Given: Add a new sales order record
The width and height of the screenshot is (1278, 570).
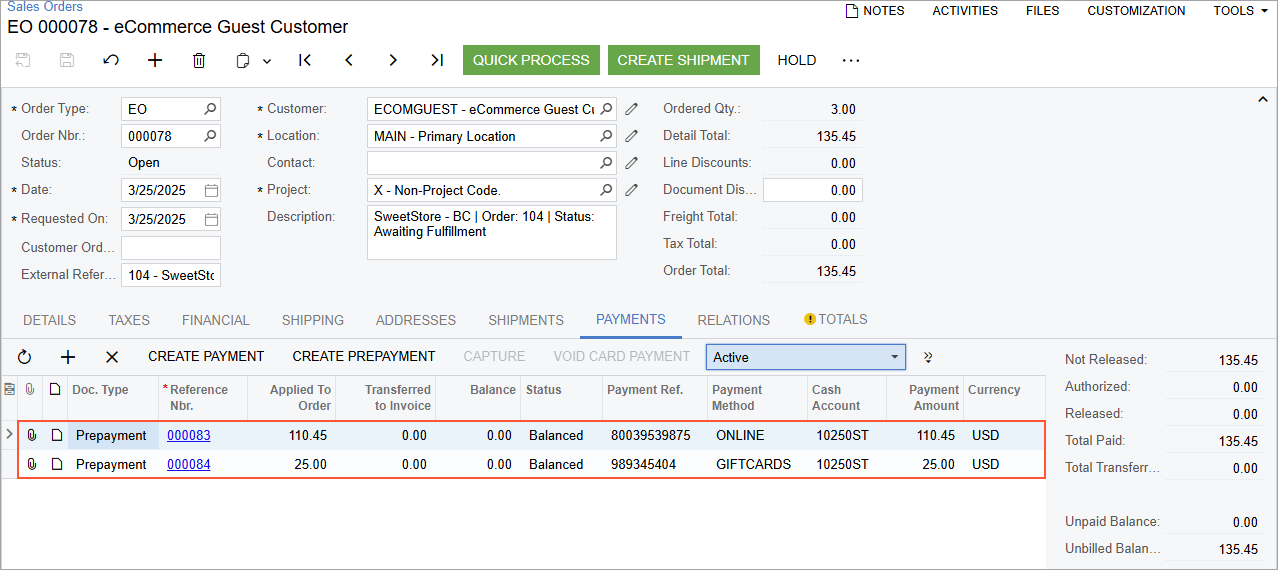Looking at the screenshot, I should (155, 60).
